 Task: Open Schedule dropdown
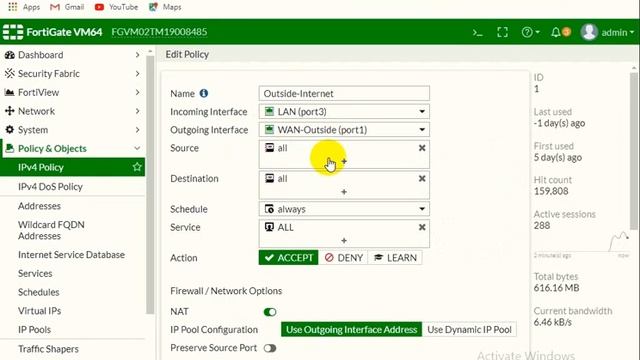click(x=344, y=209)
